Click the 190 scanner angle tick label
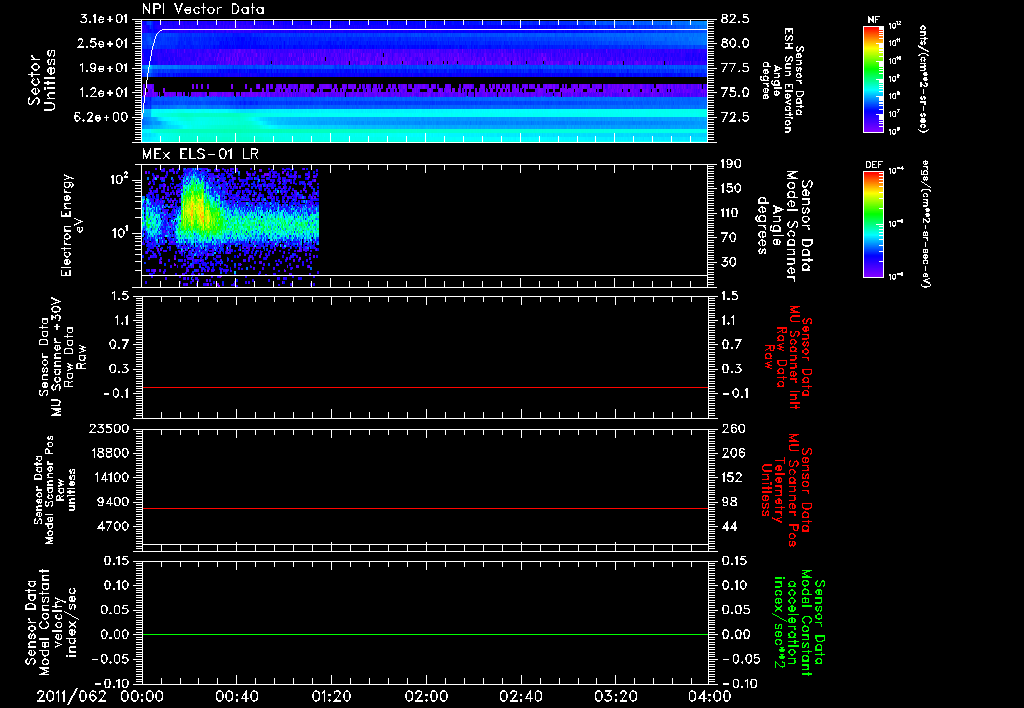 point(731,164)
